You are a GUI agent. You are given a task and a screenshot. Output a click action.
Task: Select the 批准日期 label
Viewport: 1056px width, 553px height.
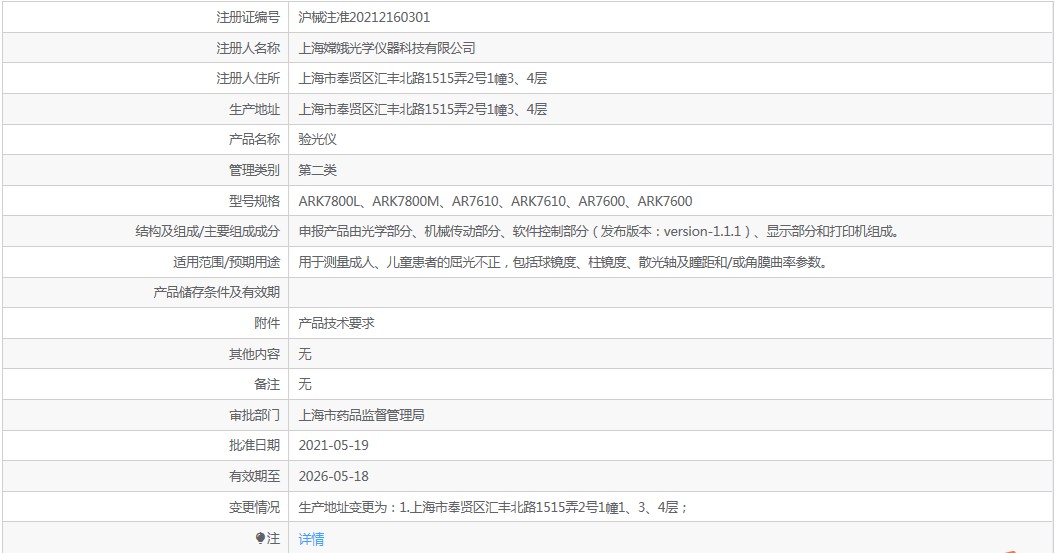(255, 446)
